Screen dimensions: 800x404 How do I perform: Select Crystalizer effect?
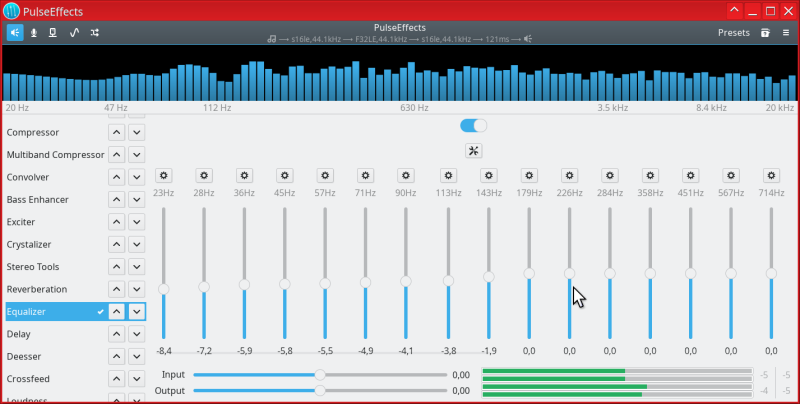point(29,244)
